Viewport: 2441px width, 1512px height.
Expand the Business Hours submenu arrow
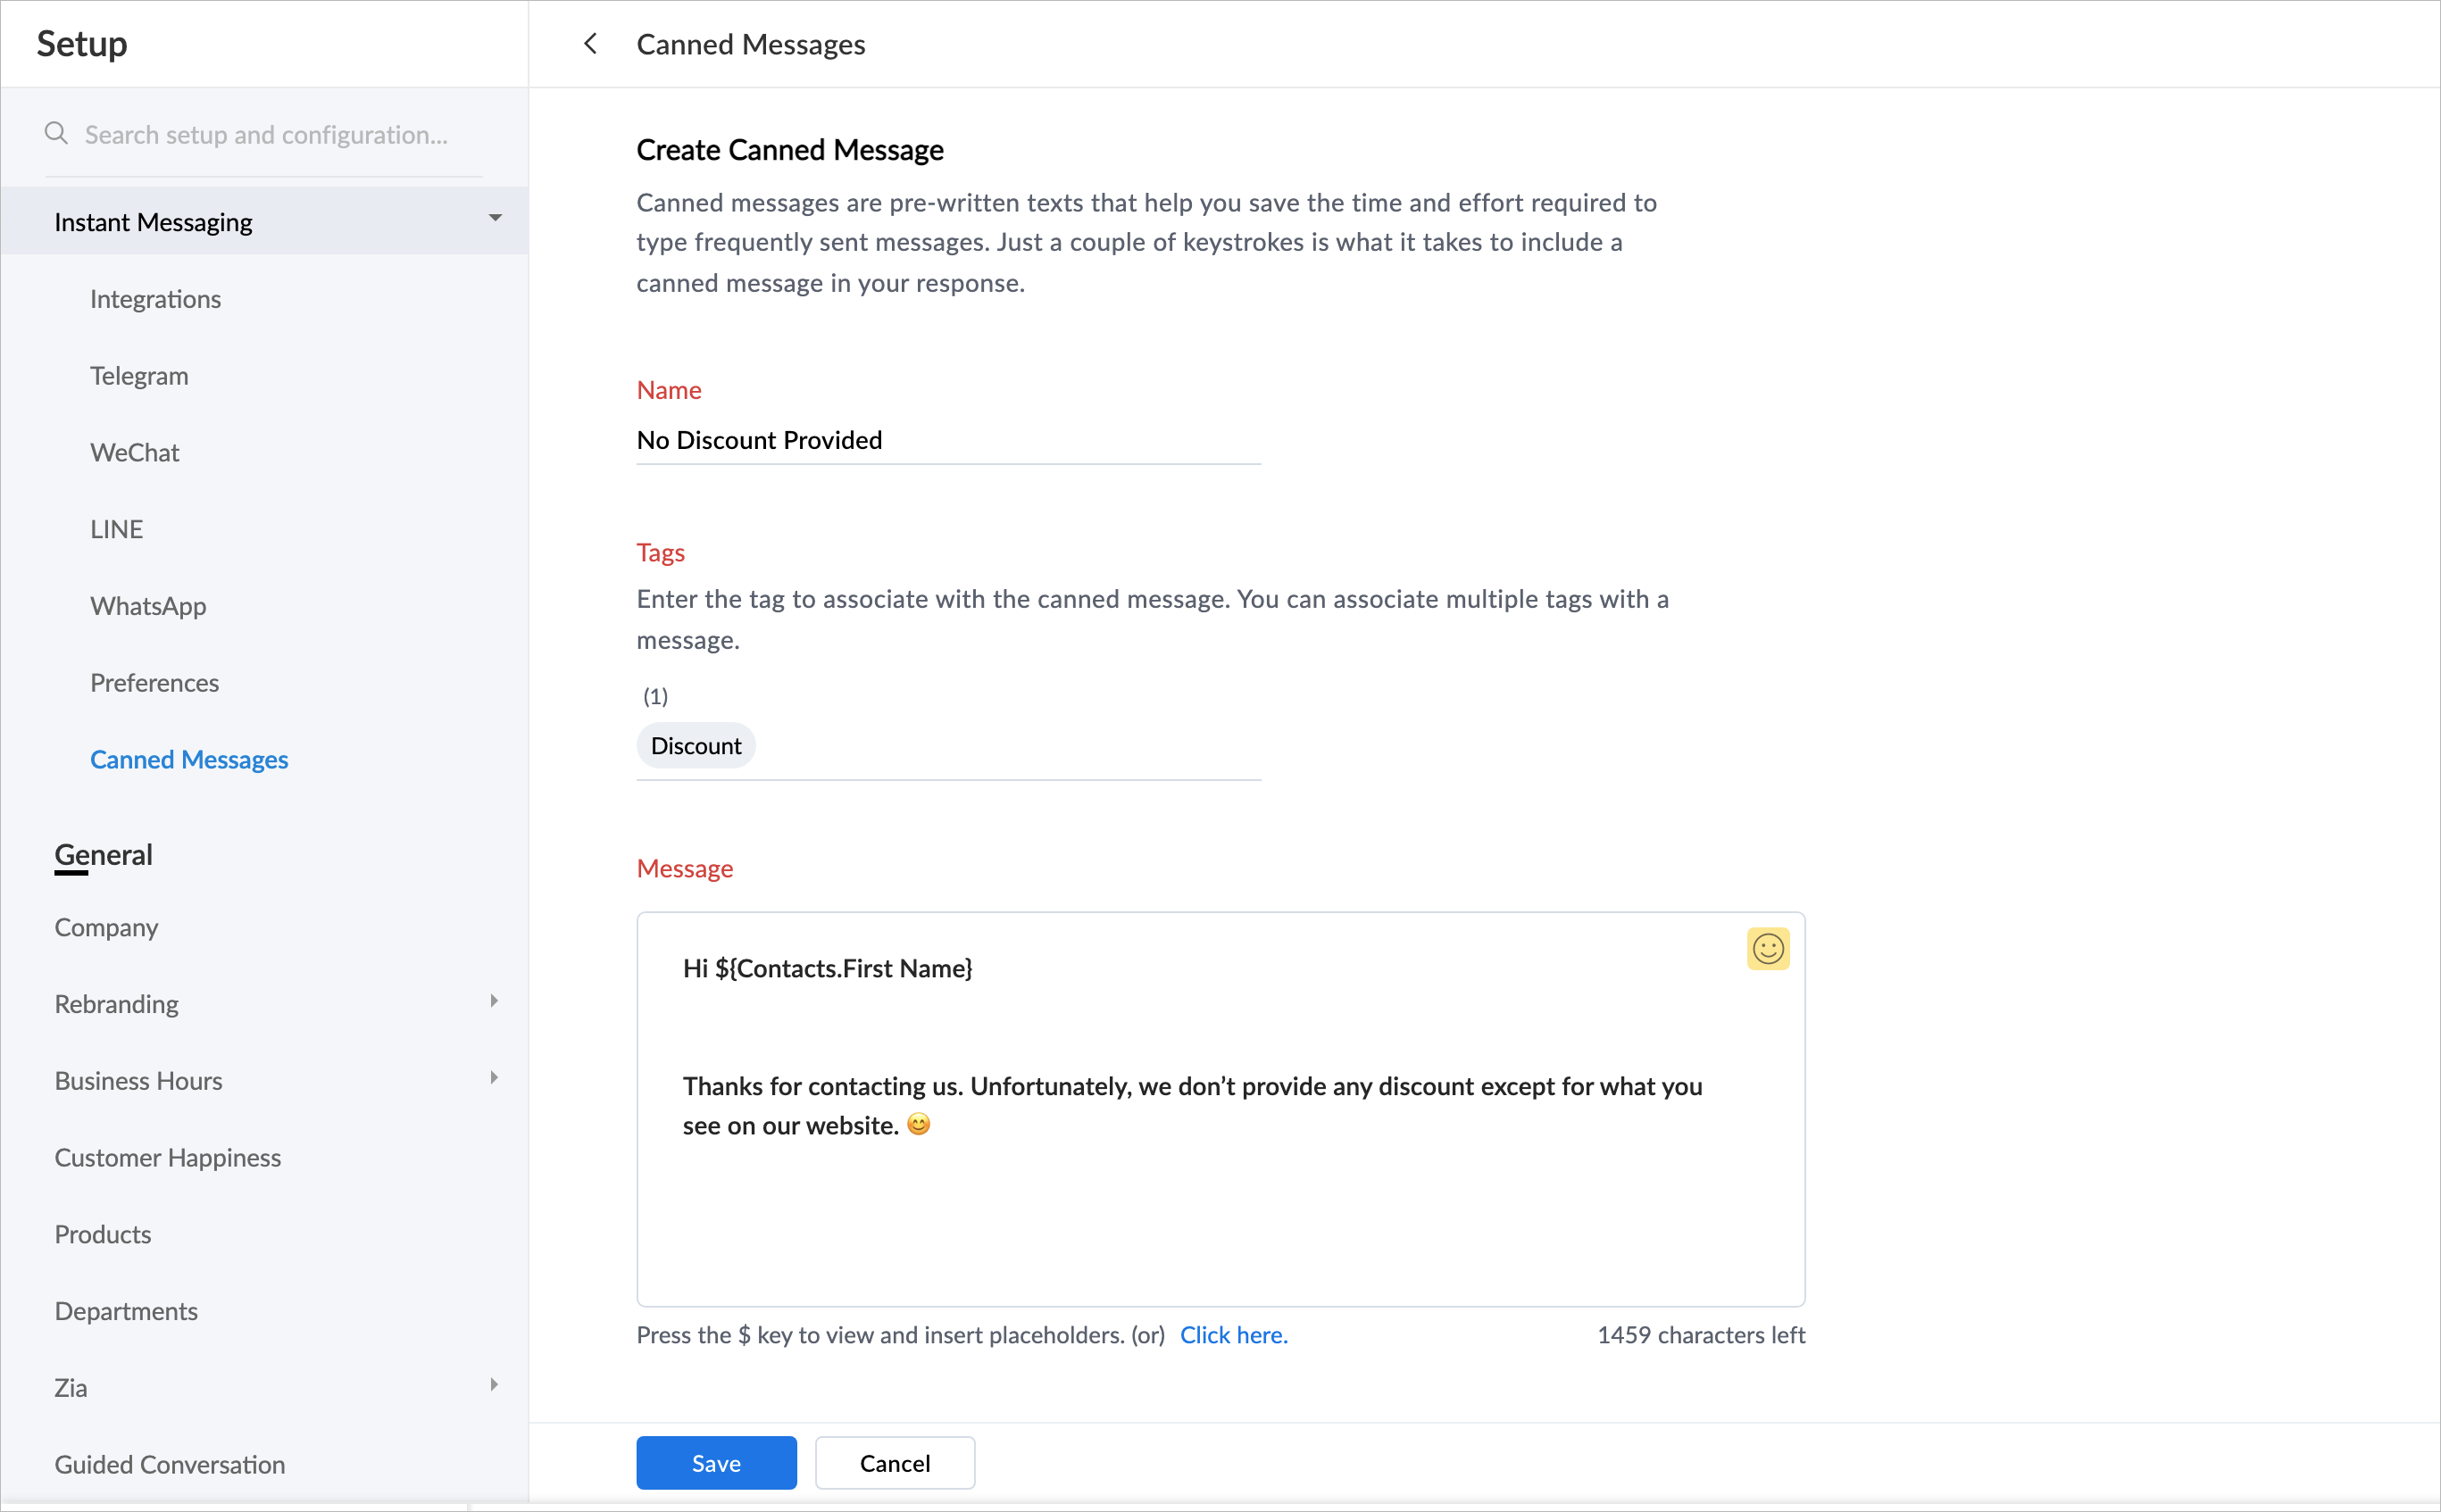(x=493, y=1078)
